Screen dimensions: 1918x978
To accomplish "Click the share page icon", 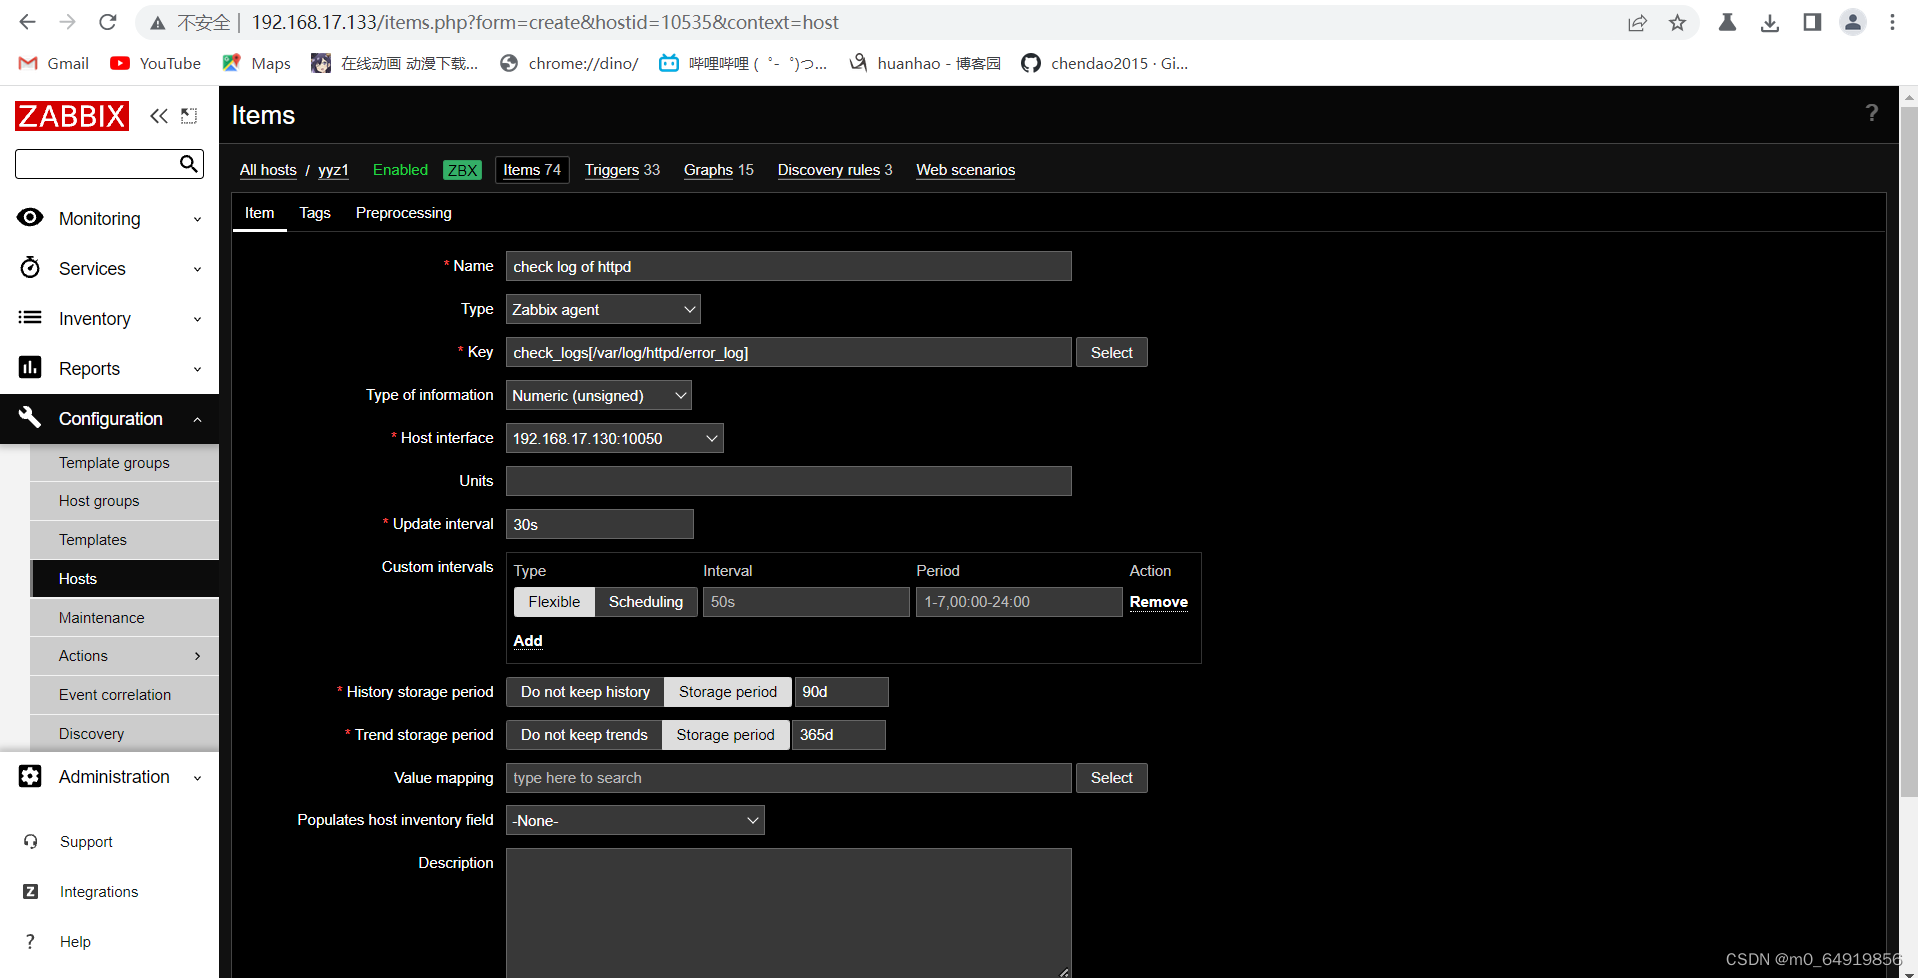I will 1637,23.
